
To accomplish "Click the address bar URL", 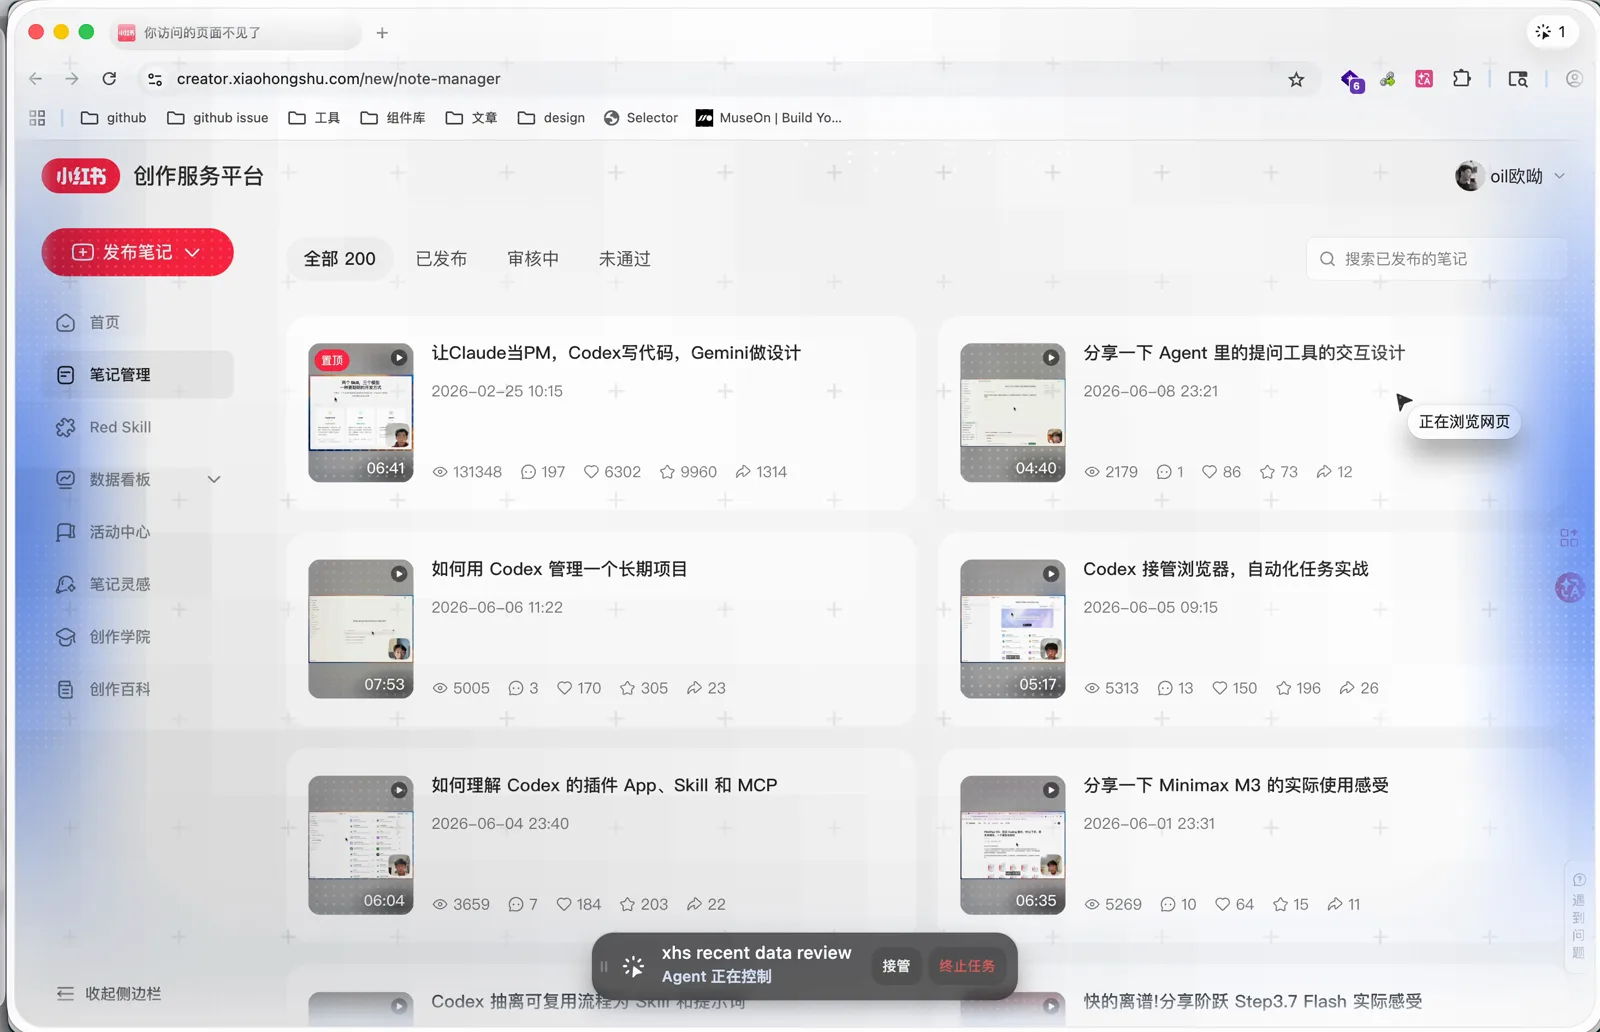I will [x=339, y=79].
